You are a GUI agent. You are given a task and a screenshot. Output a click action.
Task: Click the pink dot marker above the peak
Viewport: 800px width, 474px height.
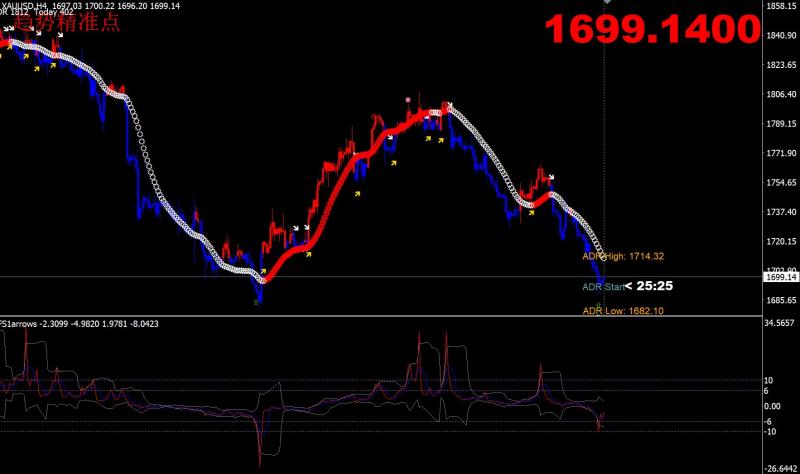coord(408,99)
